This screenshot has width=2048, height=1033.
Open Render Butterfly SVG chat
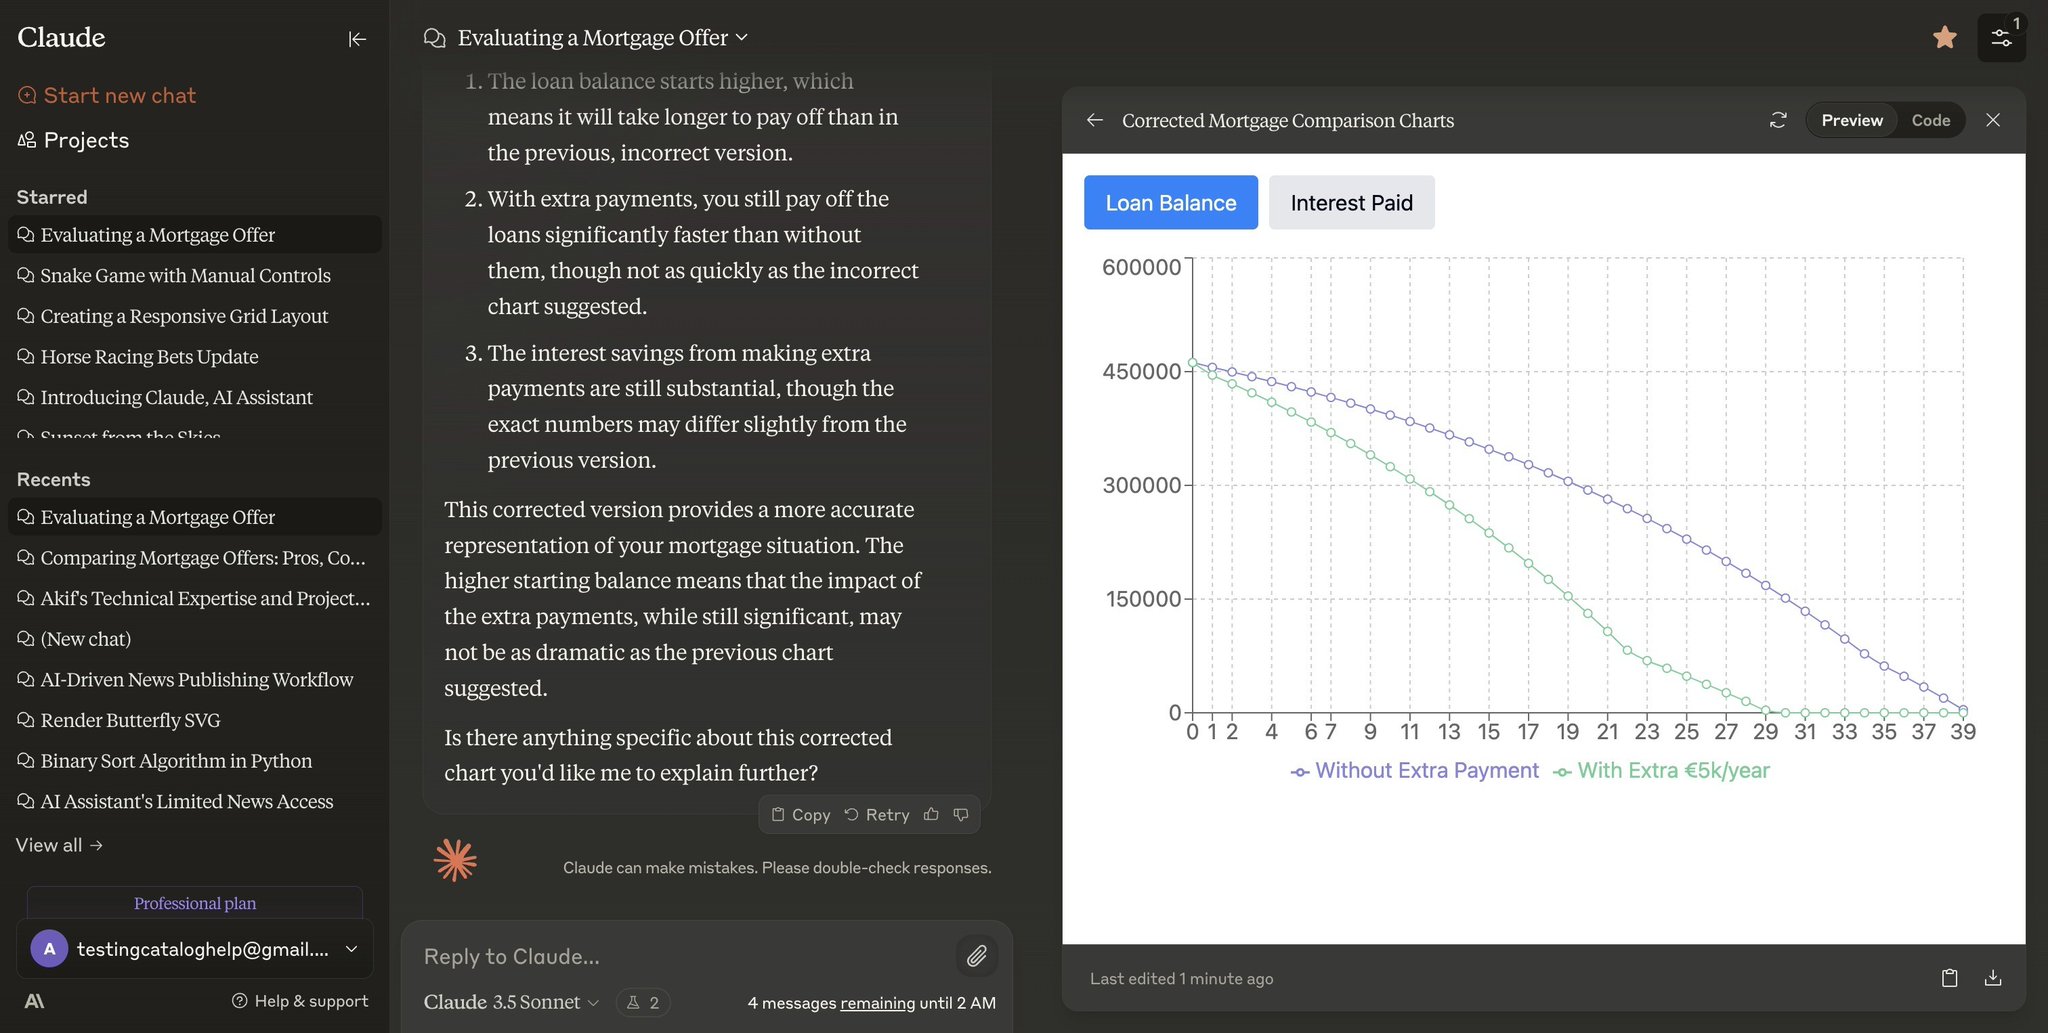195,720
